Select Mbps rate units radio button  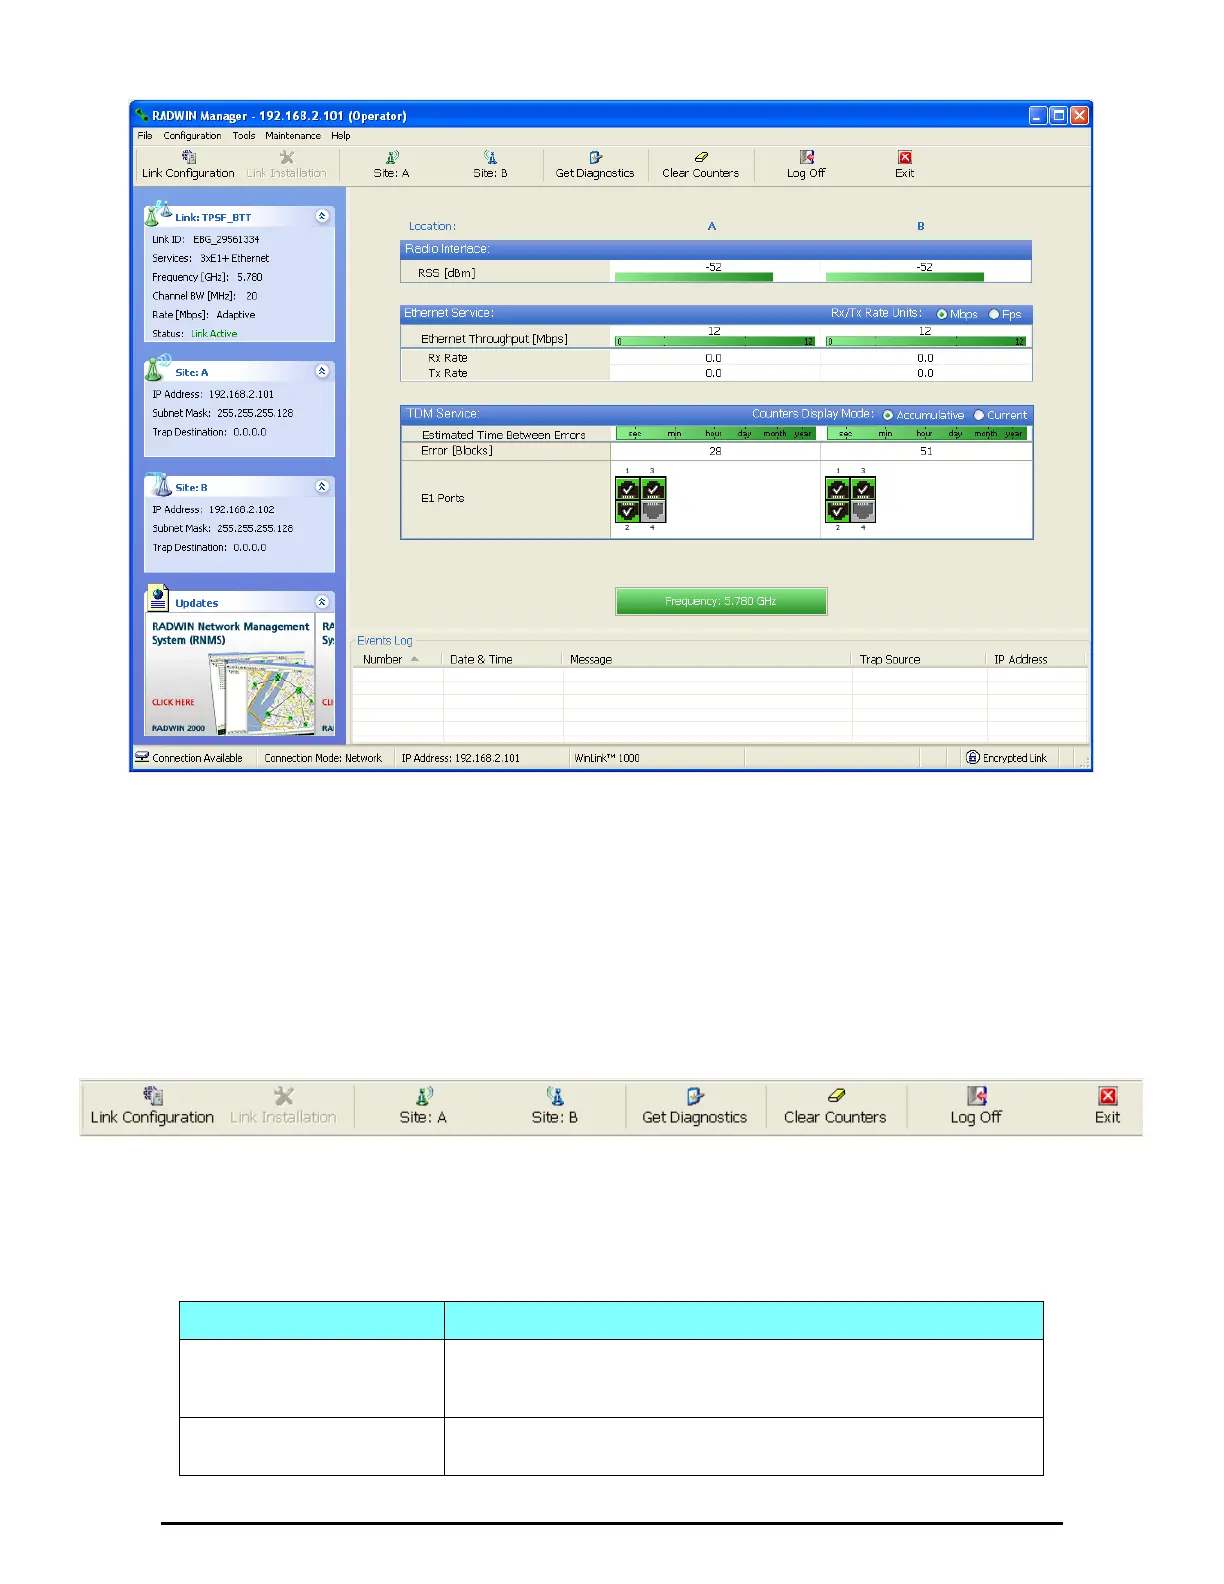[x=941, y=314]
